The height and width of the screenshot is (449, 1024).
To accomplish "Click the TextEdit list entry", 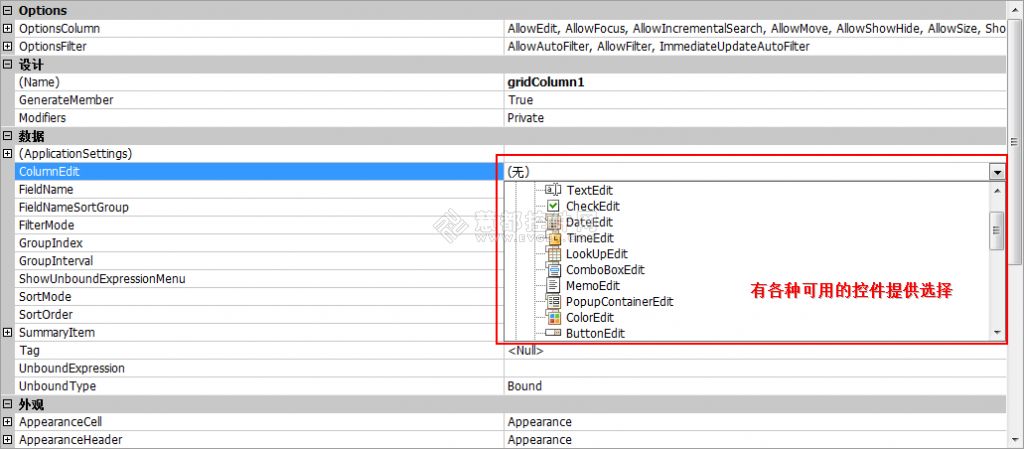I will 590,190.
